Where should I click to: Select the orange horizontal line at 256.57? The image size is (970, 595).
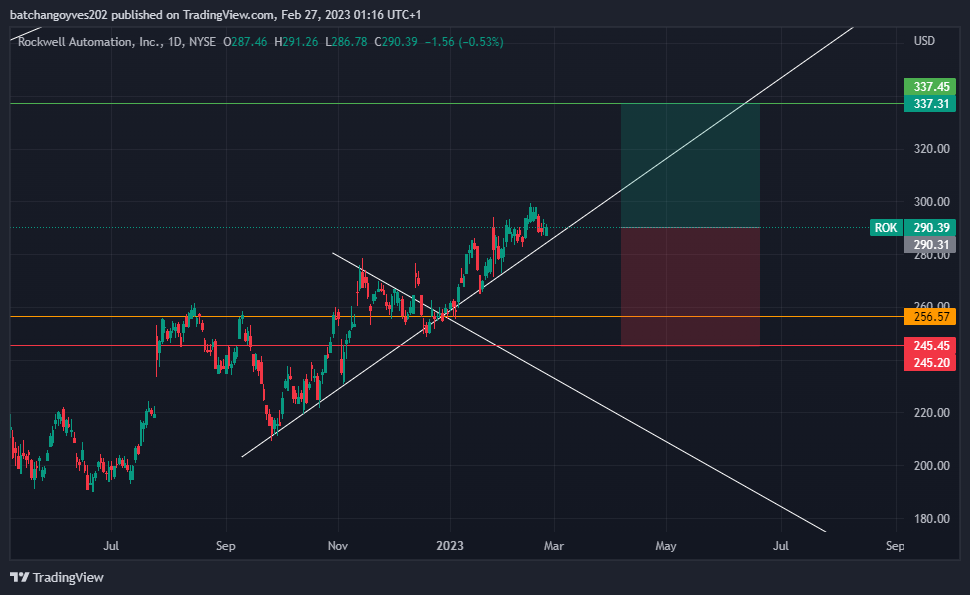pos(457,317)
